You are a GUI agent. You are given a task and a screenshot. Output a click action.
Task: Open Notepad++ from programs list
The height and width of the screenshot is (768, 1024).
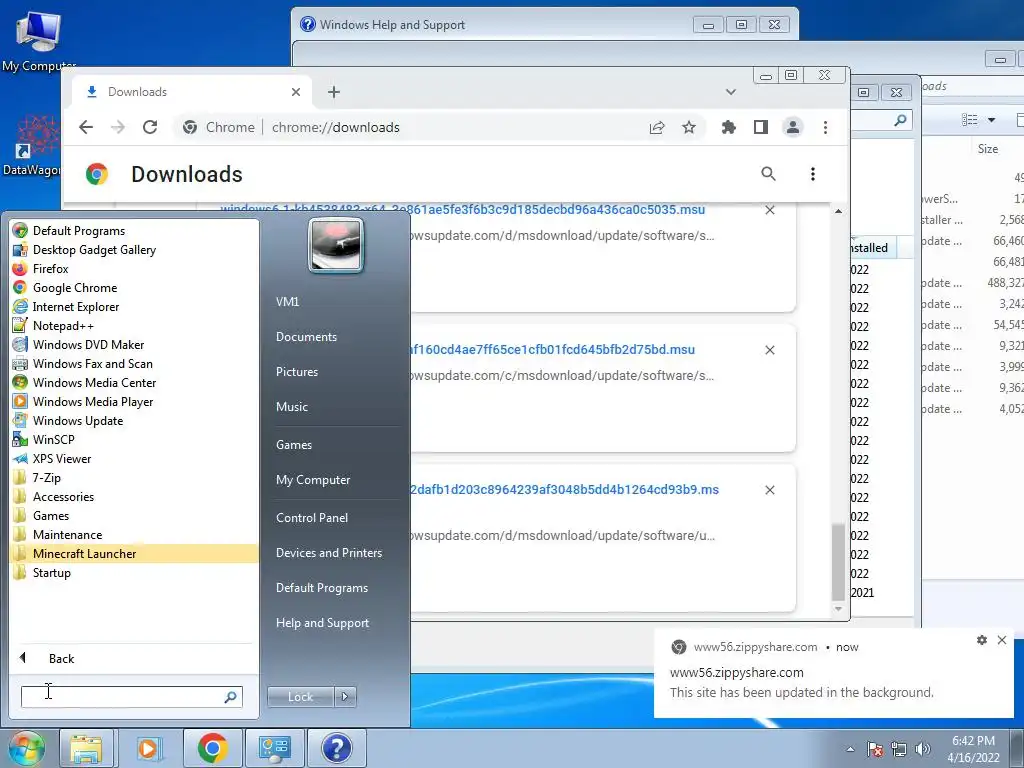click(134, 325)
